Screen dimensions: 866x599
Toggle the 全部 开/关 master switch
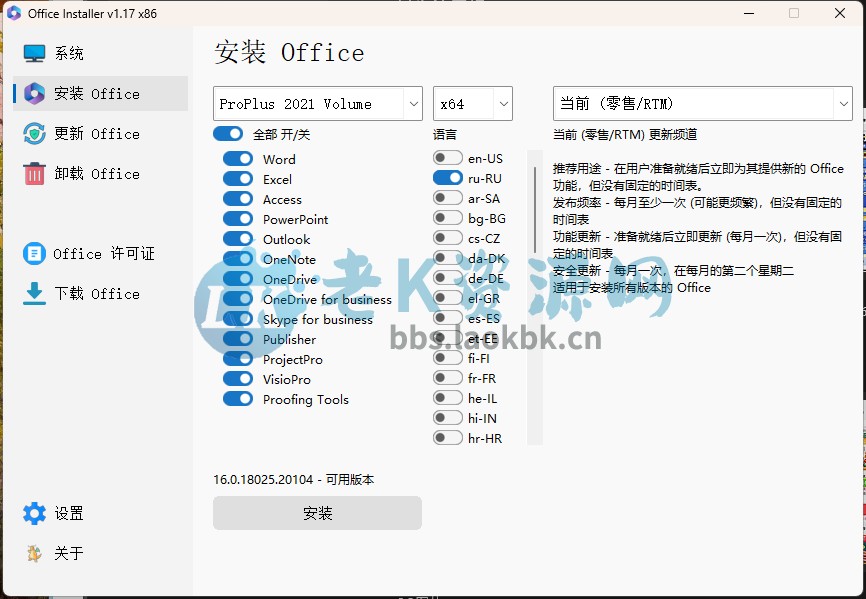click(228, 134)
